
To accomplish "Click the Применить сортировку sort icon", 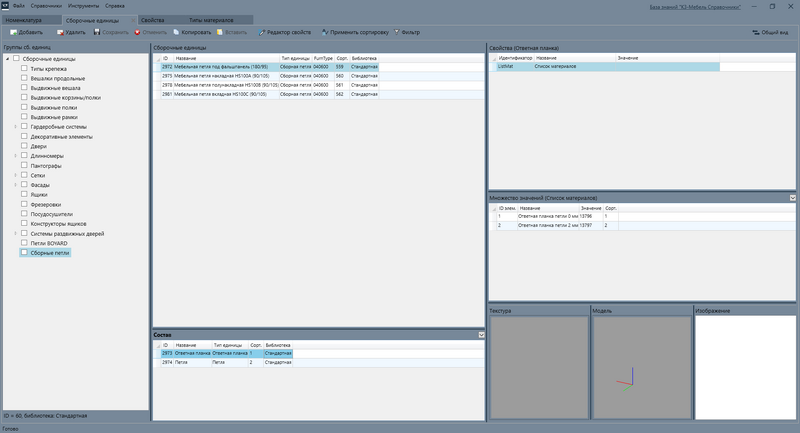I will point(324,32).
